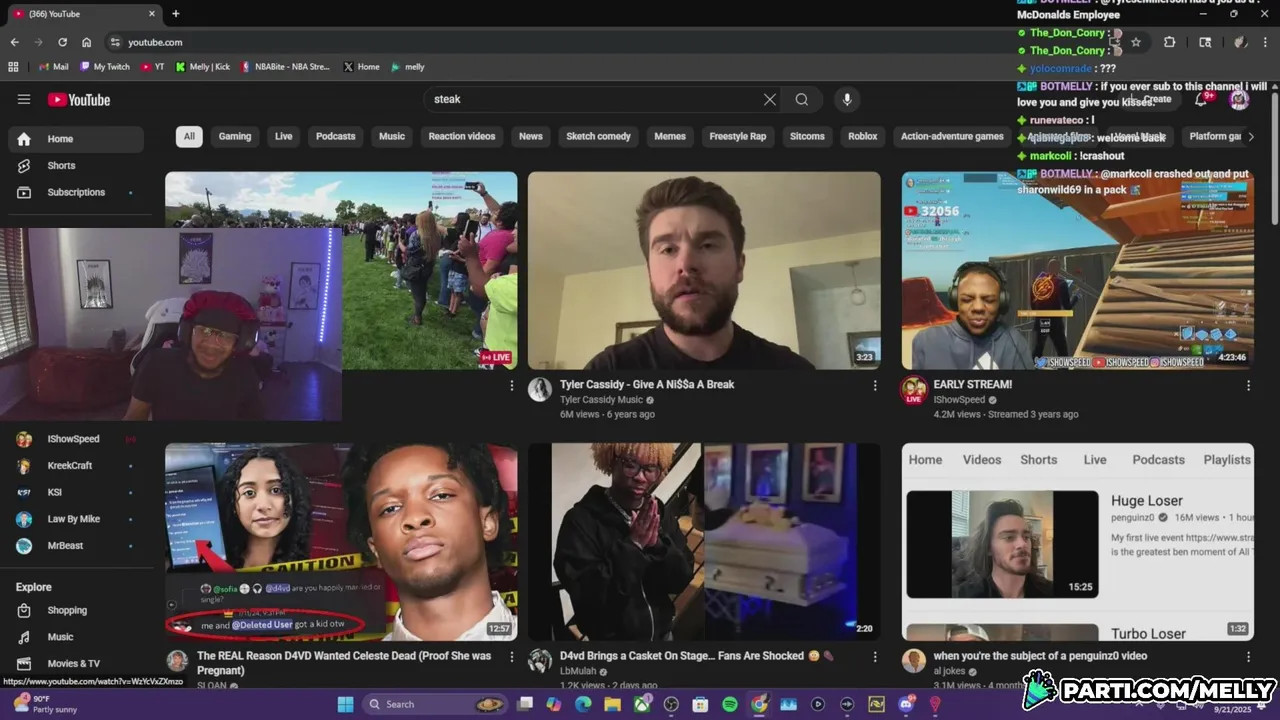1280x720 pixels.
Task: Open the Melly | Kick bookmark
Action: 202,67
